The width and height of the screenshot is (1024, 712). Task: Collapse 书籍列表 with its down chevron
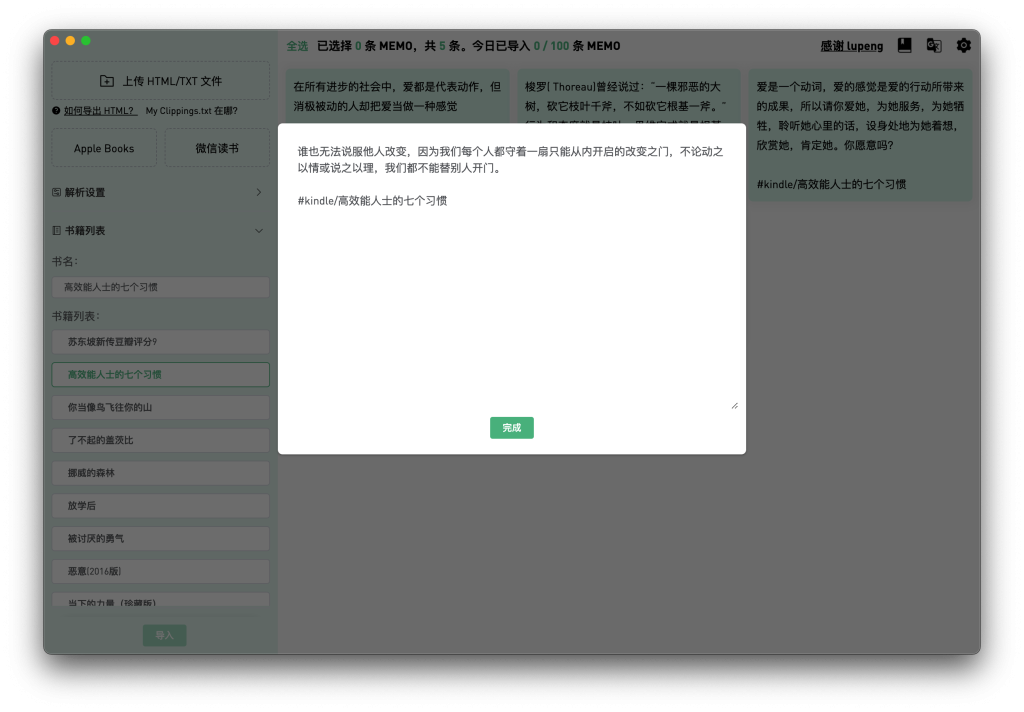coord(259,230)
